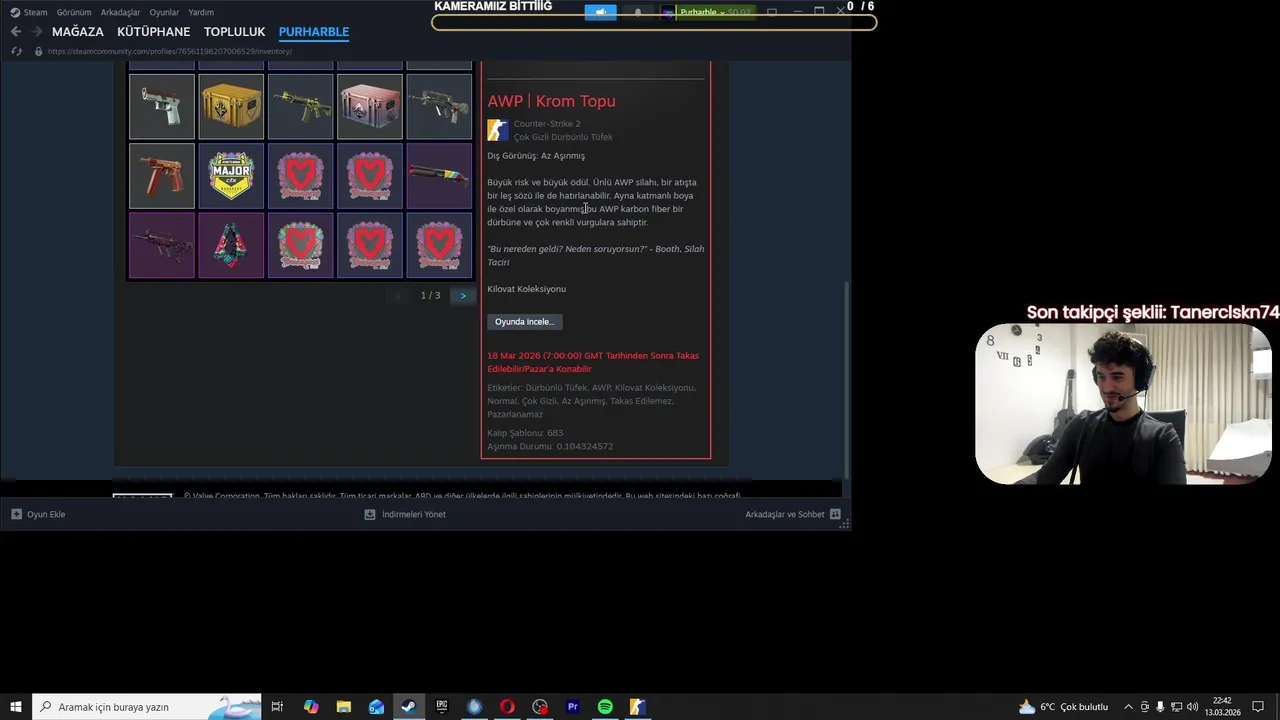
Task: Select the orange-red pistol inventory item
Action: click(162, 176)
